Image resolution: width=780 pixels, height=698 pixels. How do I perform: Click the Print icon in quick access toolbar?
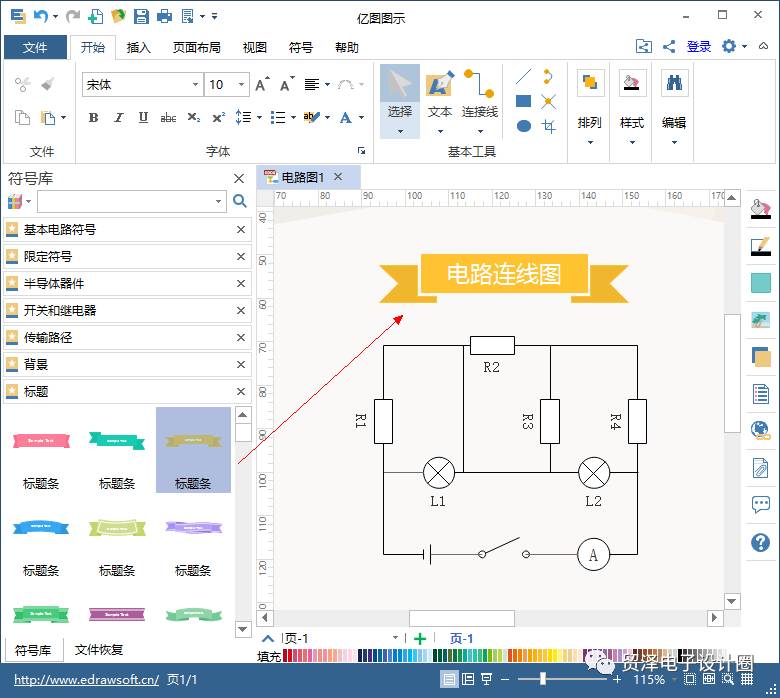tap(164, 16)
